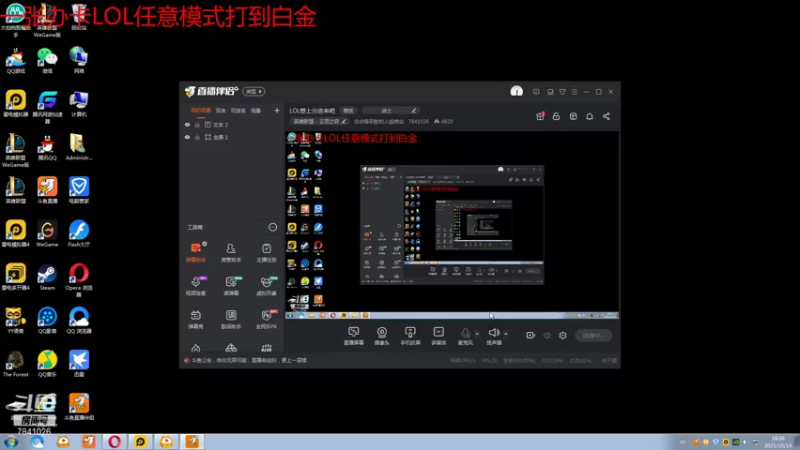Lock the 全屏 1 layer

pos(197,137)
